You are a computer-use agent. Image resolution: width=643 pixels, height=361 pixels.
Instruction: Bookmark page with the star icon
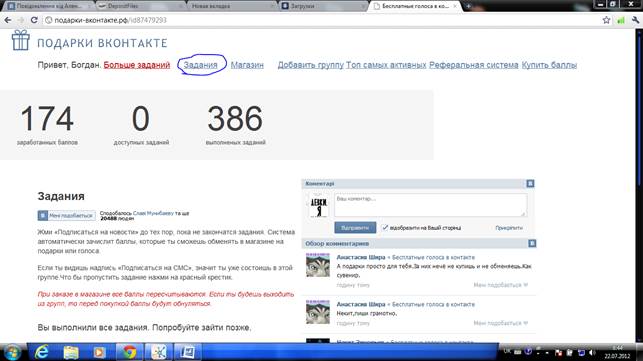tap(606, 20)
